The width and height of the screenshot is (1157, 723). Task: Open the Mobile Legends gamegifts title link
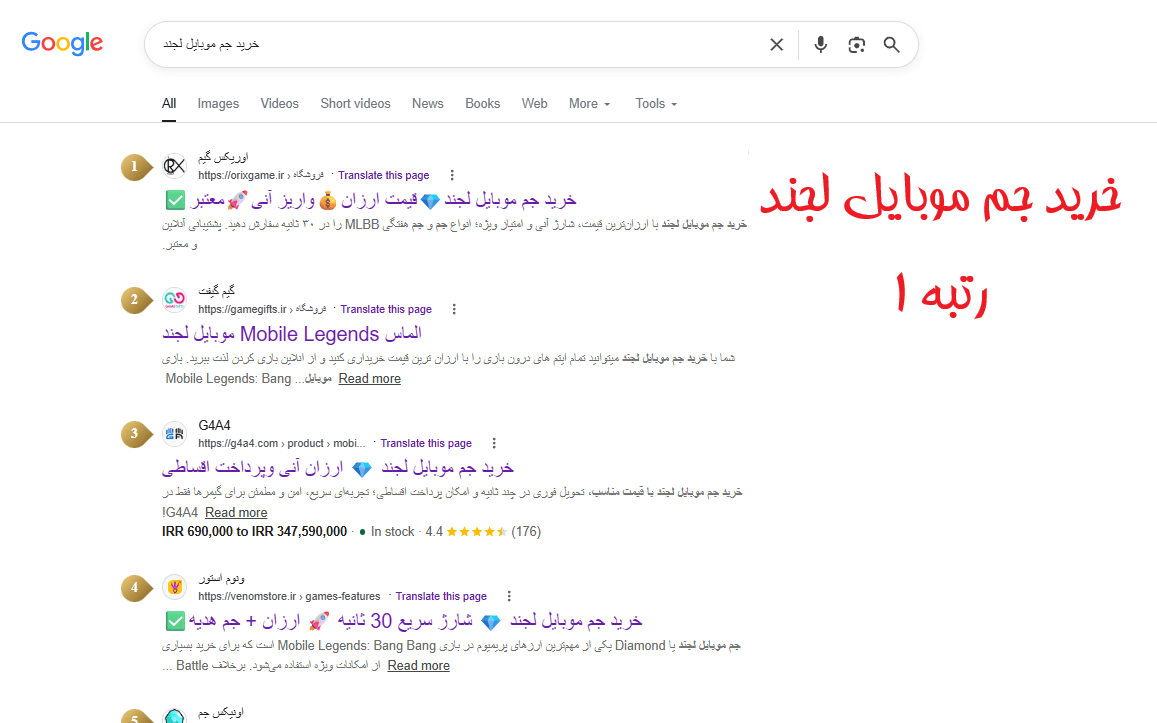click(291, 334)
